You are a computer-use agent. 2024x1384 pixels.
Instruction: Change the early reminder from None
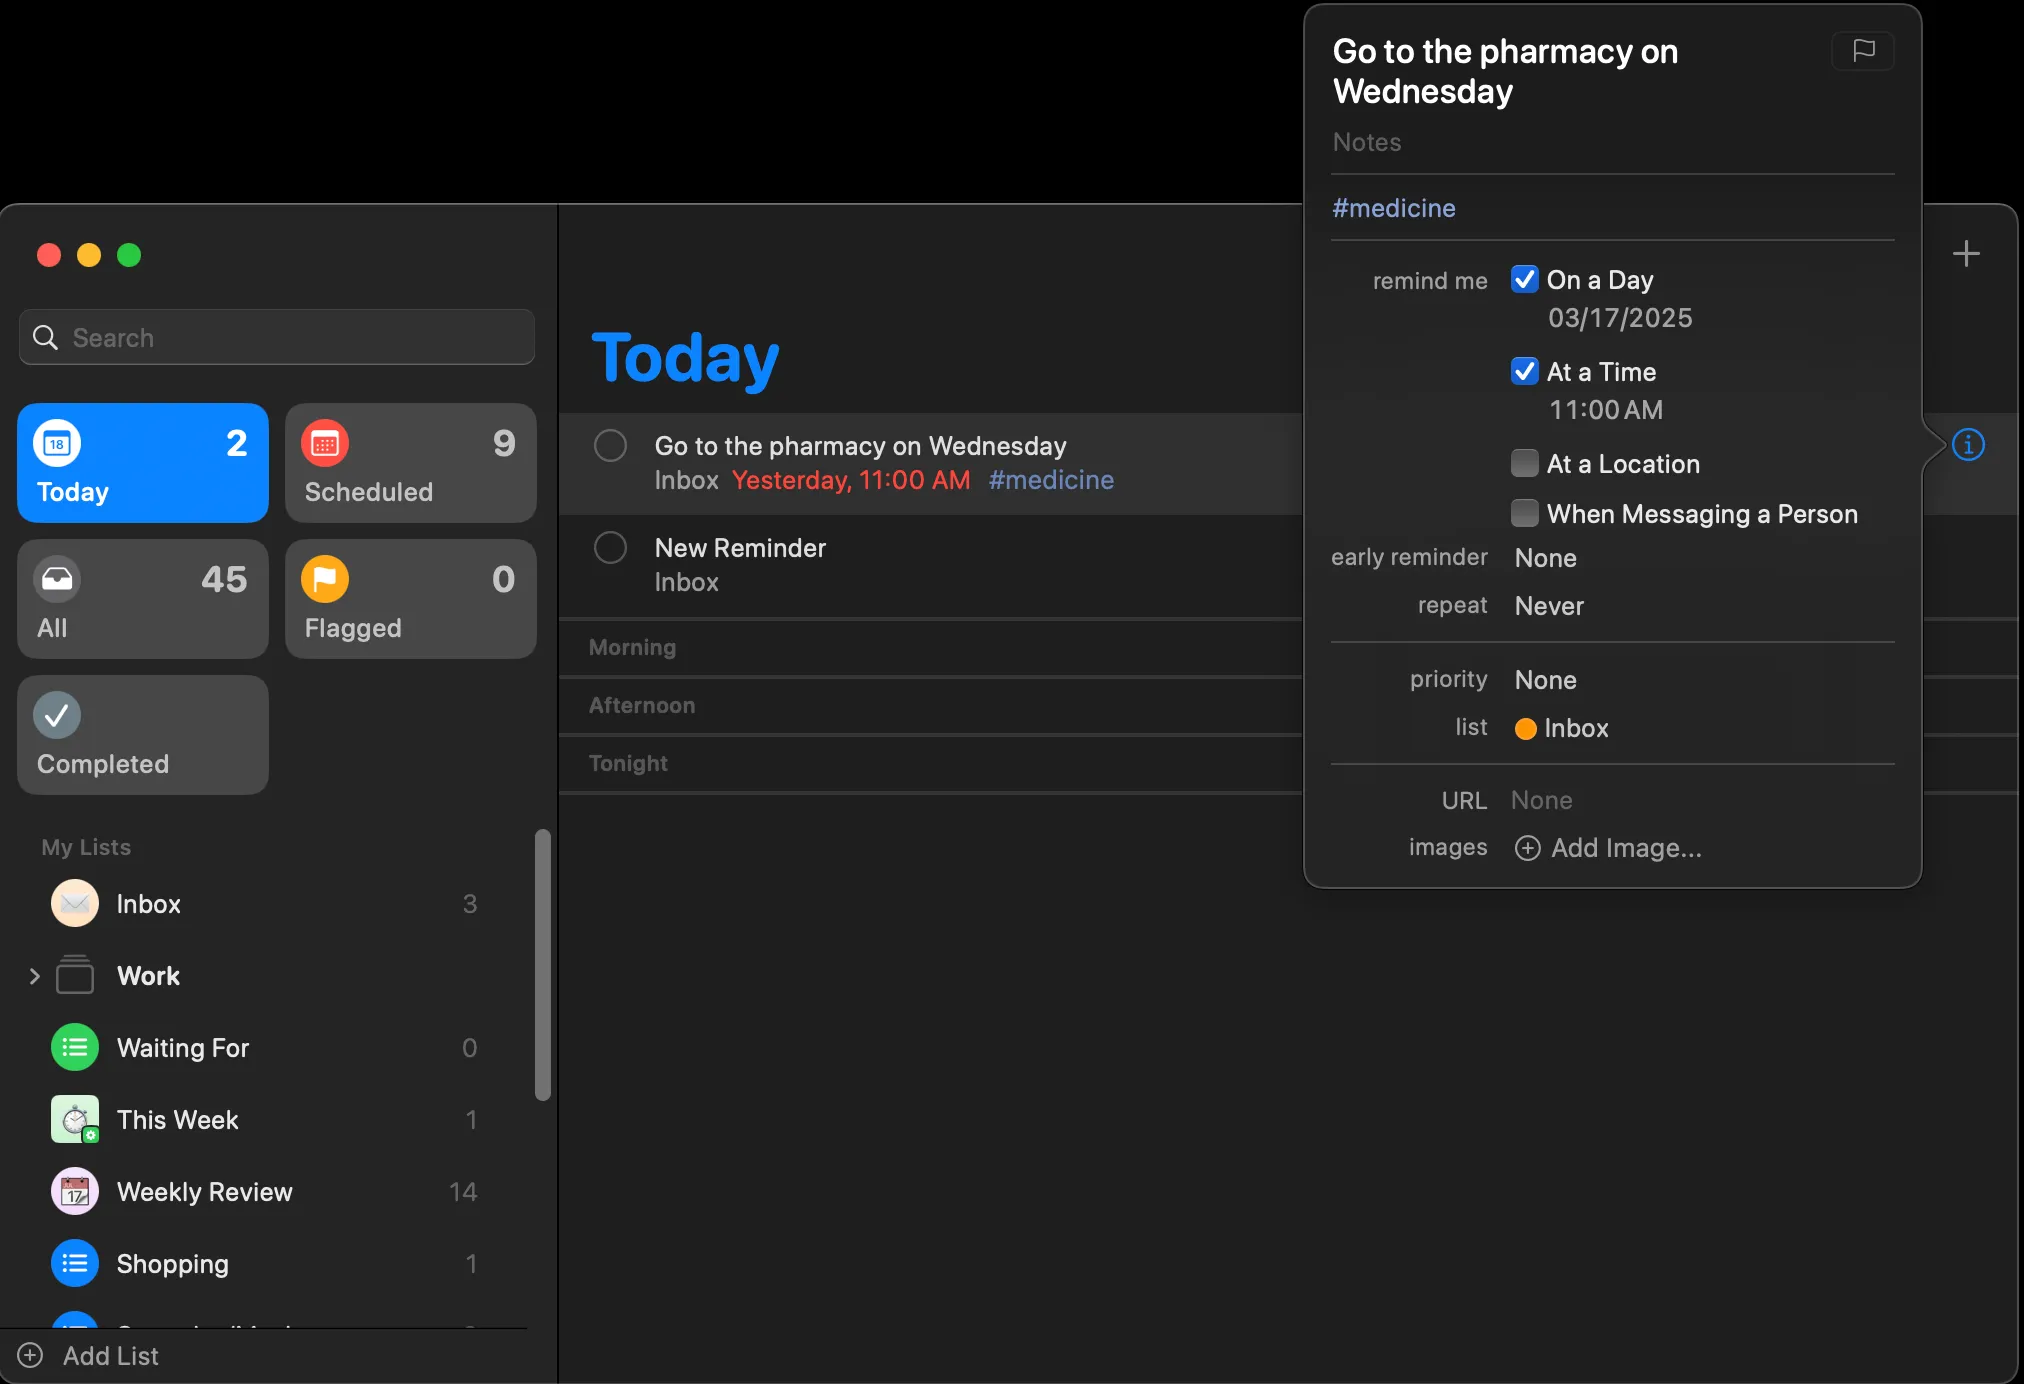[1545, 558]
